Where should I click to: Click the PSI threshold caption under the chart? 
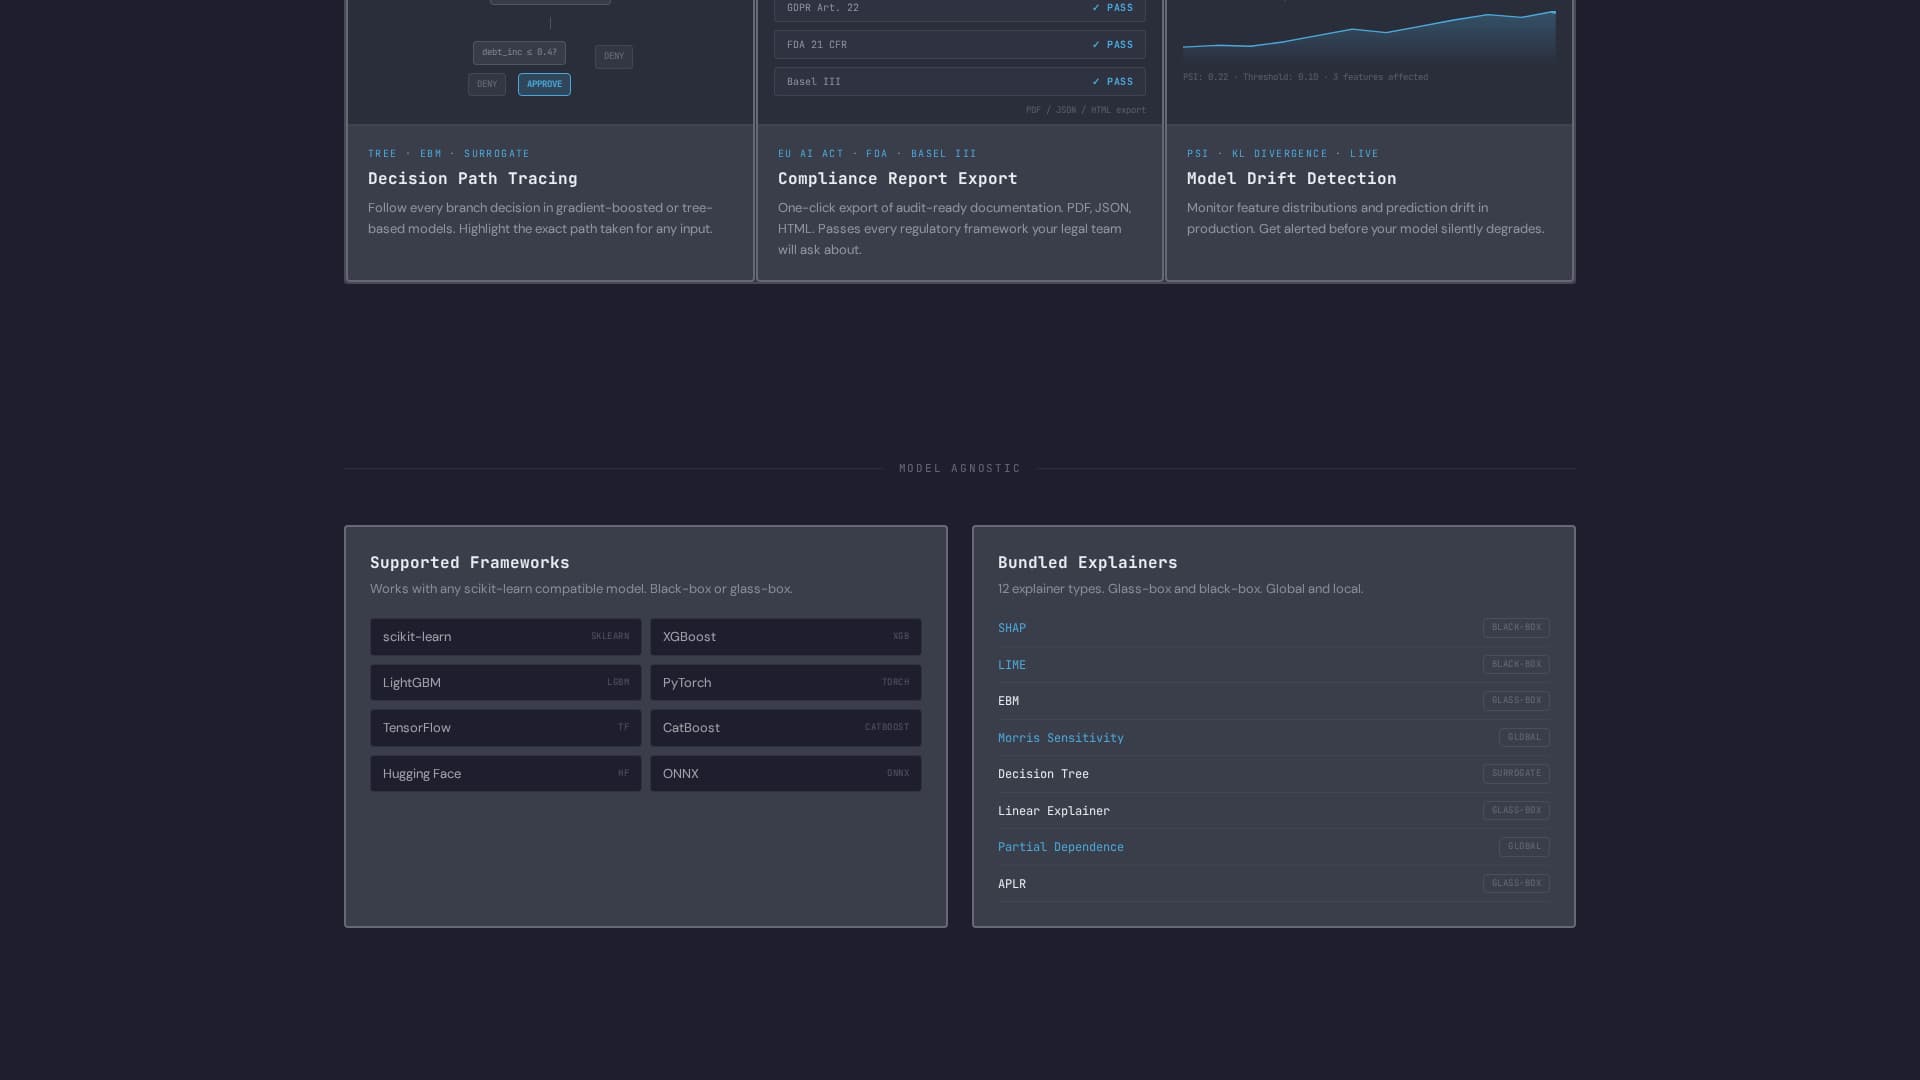pyautogui.click(x=1305, y=77)
